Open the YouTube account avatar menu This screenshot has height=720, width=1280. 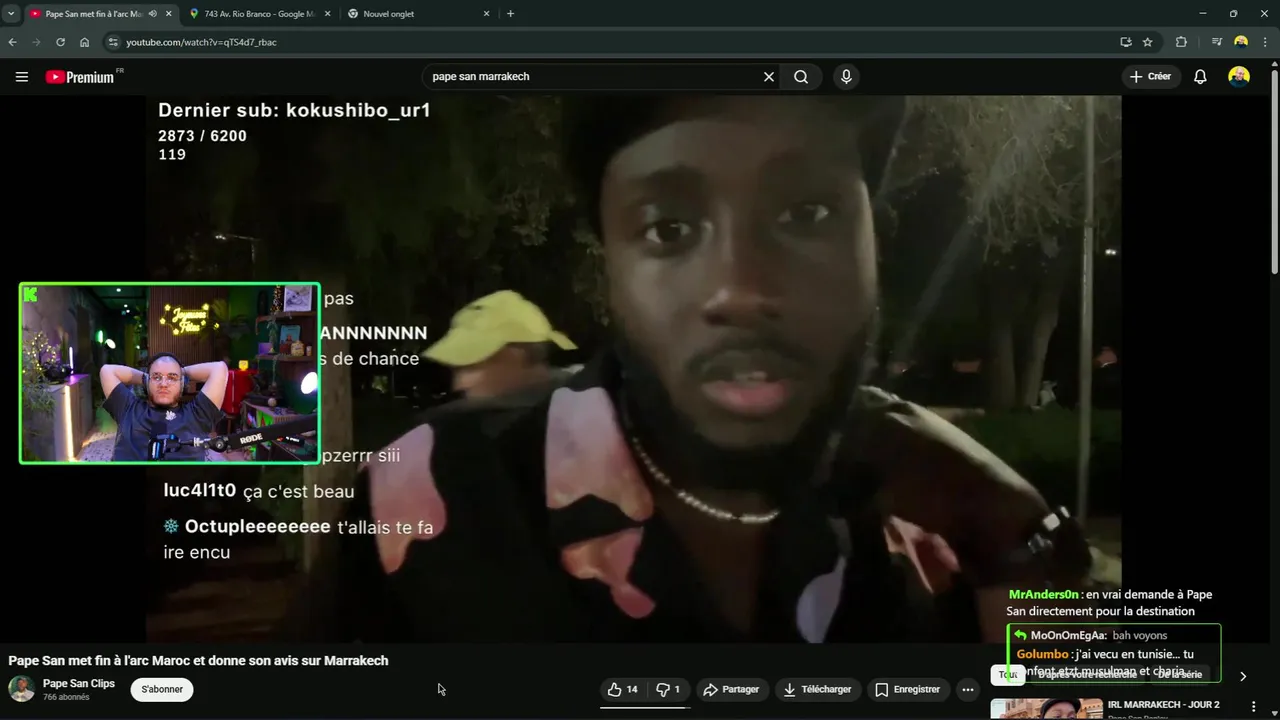1239,77
